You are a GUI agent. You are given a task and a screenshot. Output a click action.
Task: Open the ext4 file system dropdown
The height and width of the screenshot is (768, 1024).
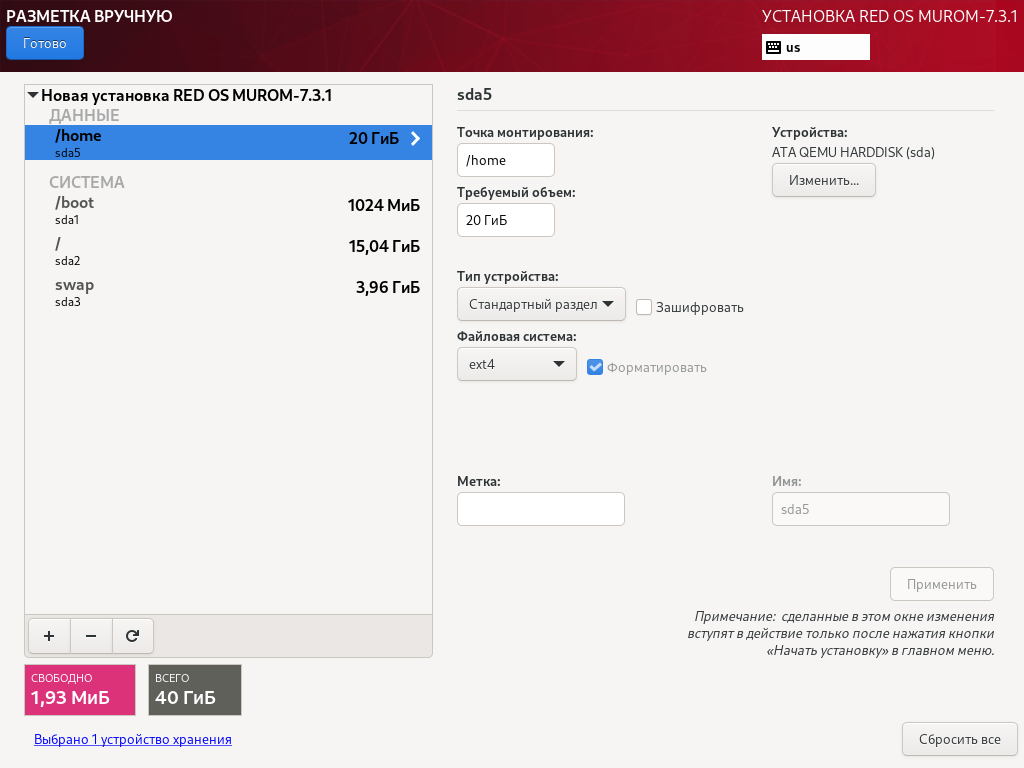click(517, 364)
